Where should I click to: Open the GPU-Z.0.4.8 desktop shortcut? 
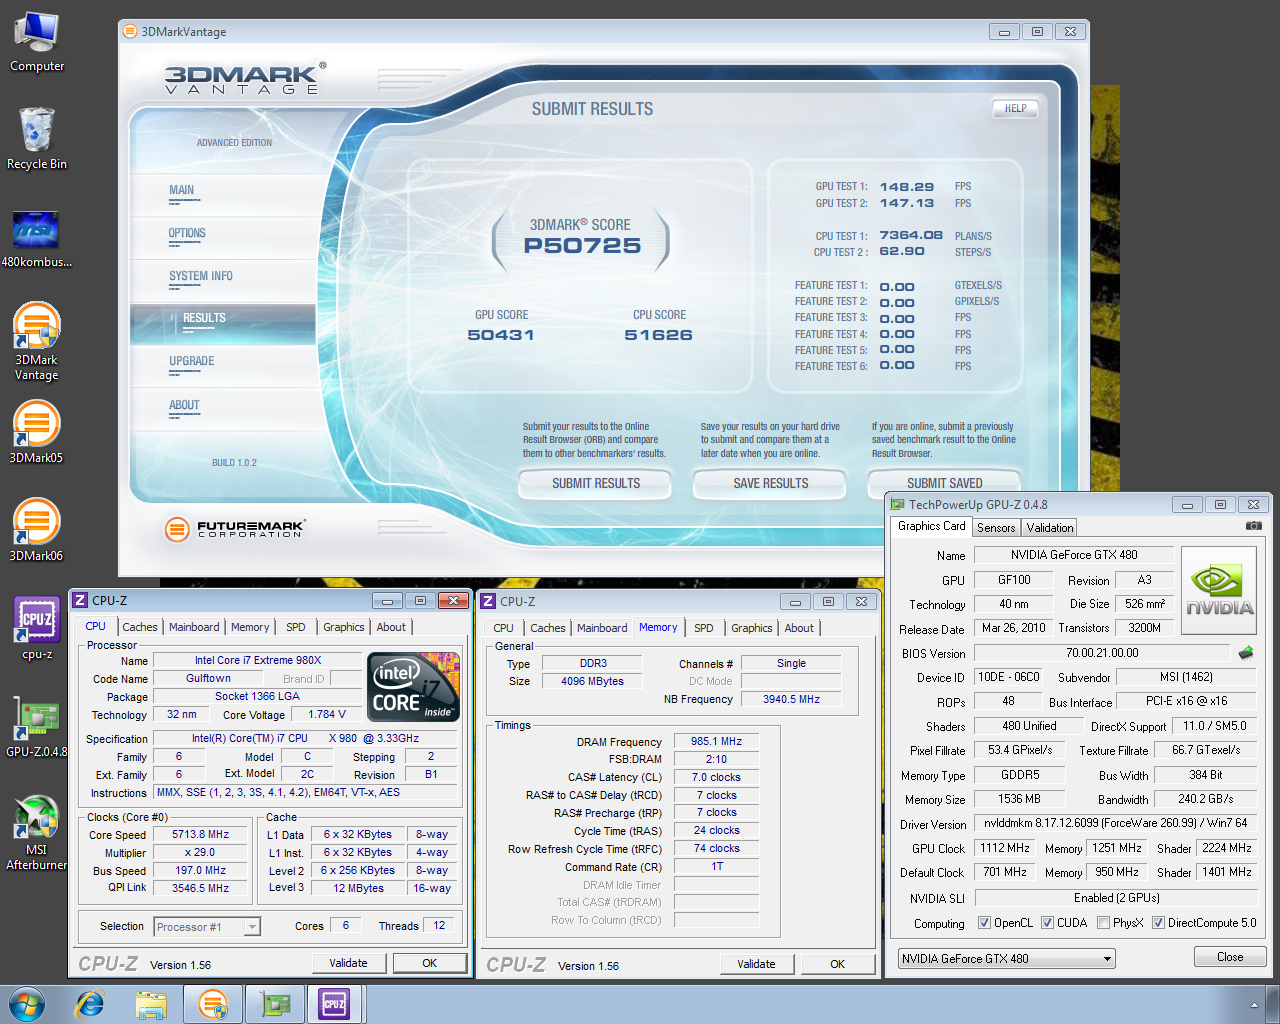tap(37, 726)
